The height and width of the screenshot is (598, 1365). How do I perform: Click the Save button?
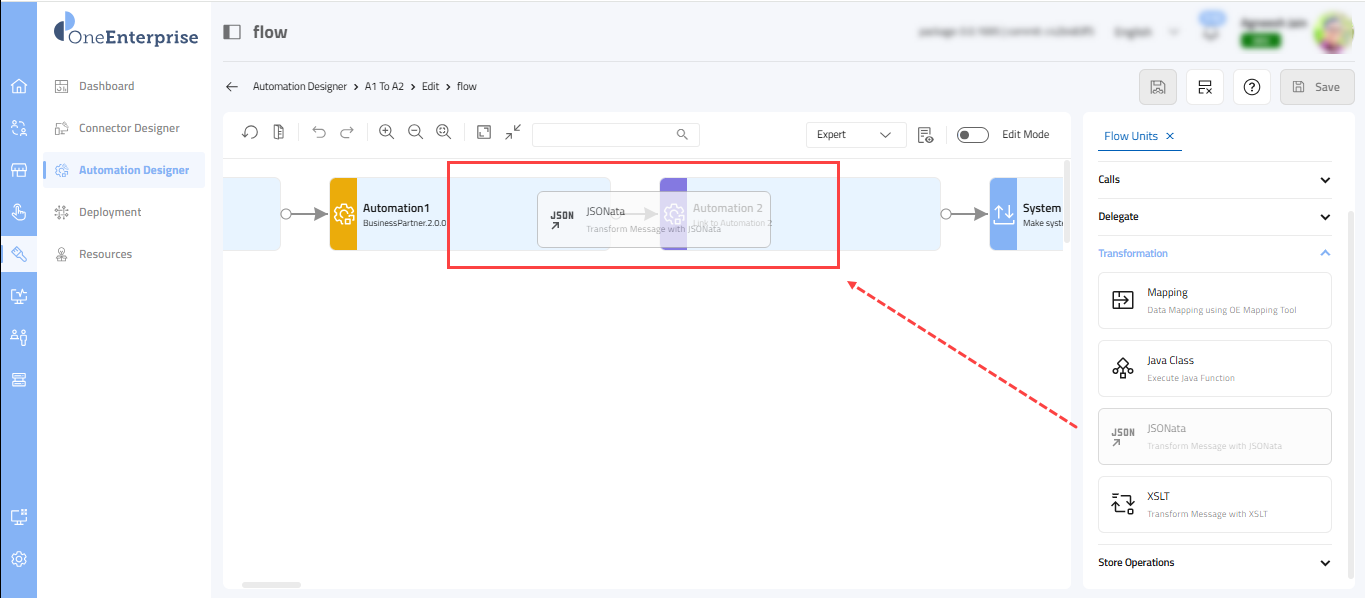[1315, 87]
